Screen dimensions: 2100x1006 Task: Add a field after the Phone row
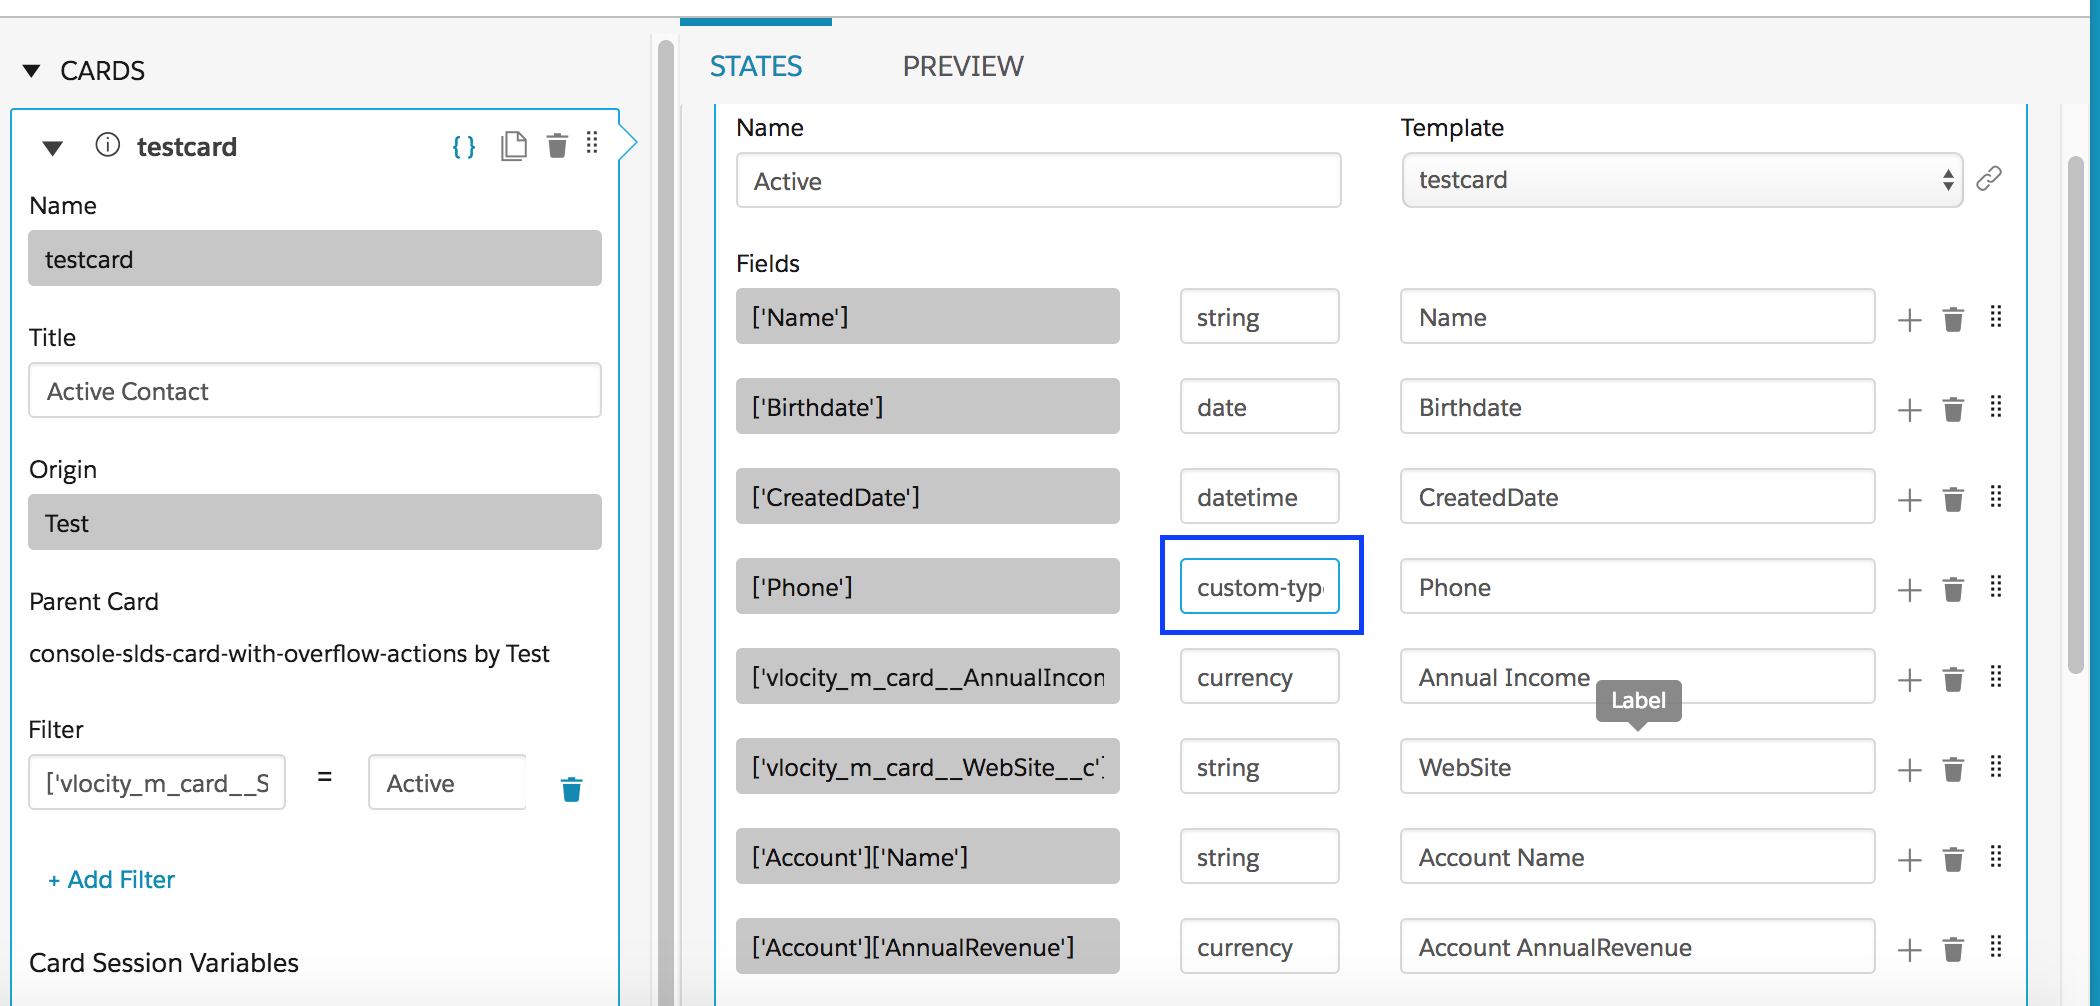1909,590
